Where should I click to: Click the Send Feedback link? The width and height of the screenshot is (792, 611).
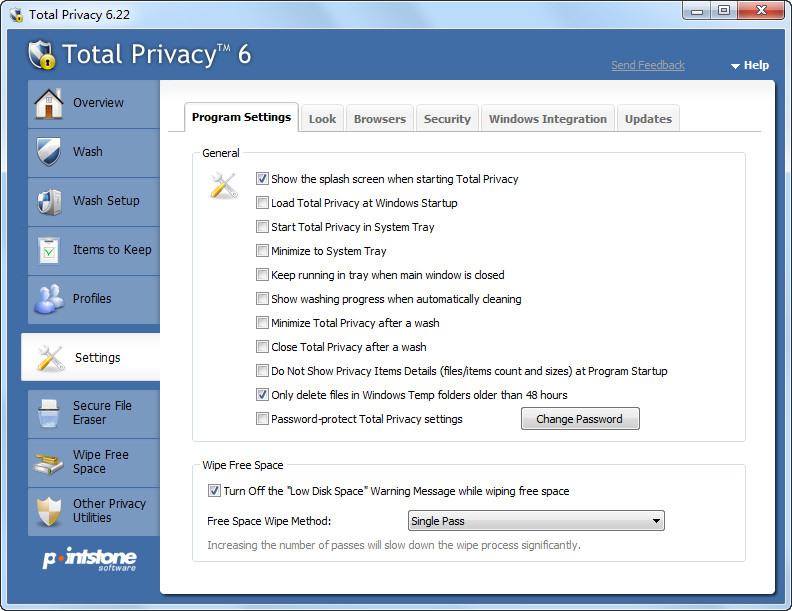(648, 65)
